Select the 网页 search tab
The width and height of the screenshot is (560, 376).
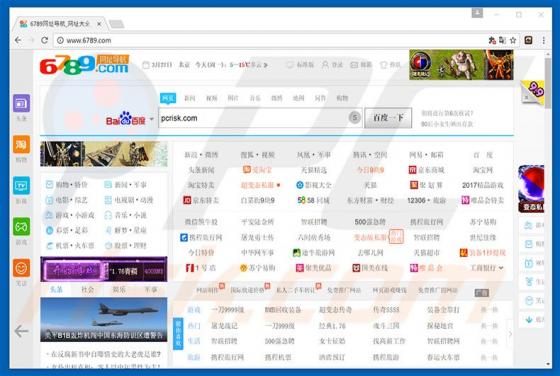pyautogui.click(x=168, y=98)
